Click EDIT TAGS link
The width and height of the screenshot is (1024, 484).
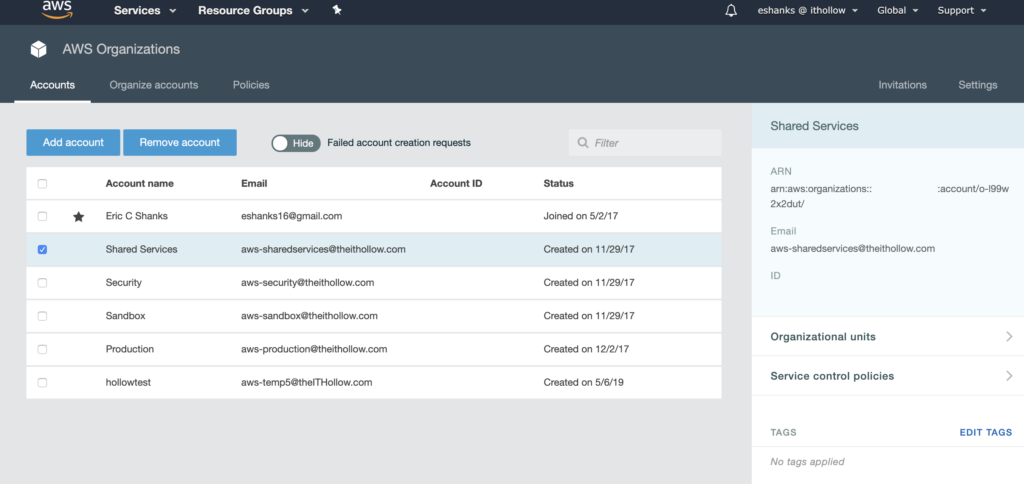[985, 433]
